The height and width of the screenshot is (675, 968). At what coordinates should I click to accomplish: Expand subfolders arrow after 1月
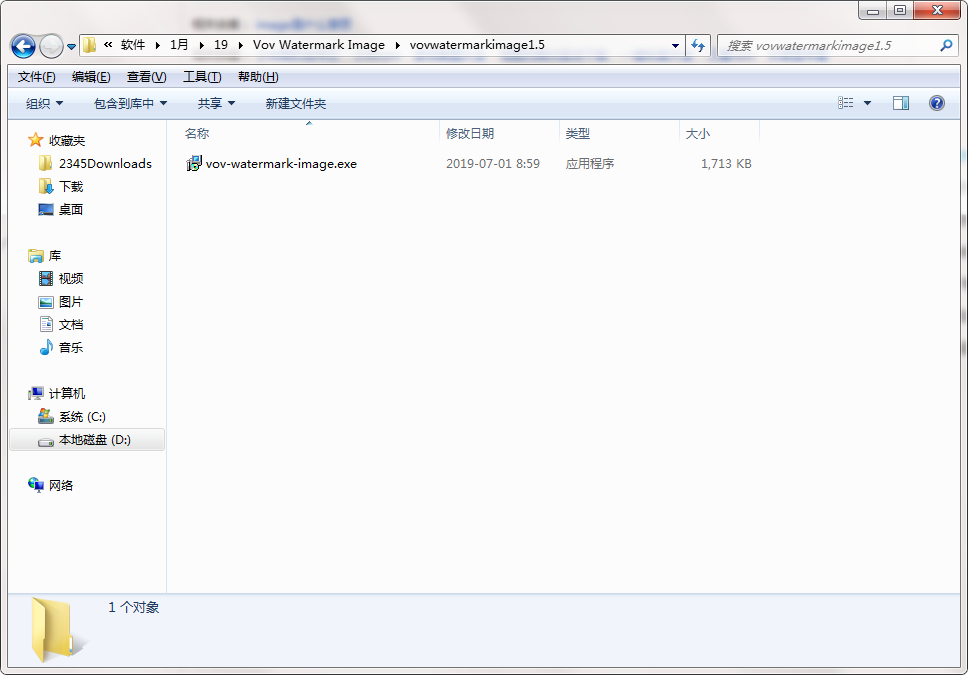pyautogui.click(x=201, y=46)
